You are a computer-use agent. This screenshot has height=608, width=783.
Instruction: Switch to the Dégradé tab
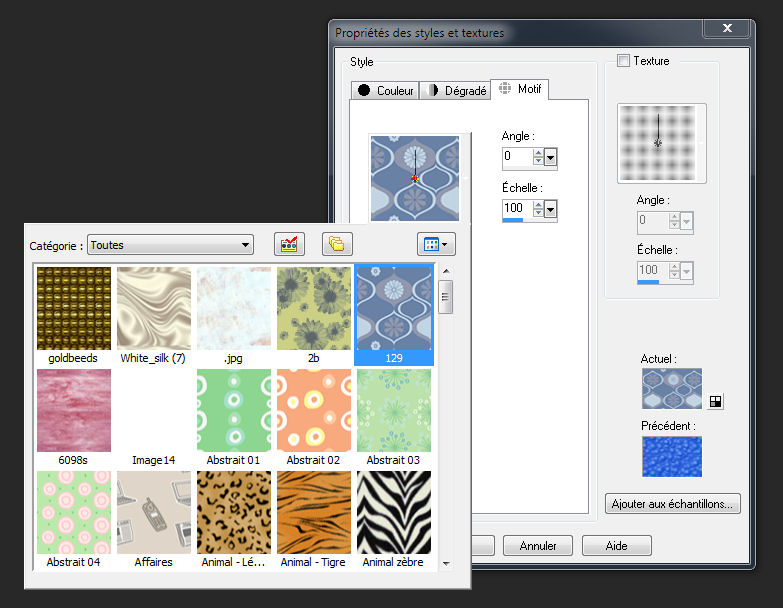click(456, 91)
